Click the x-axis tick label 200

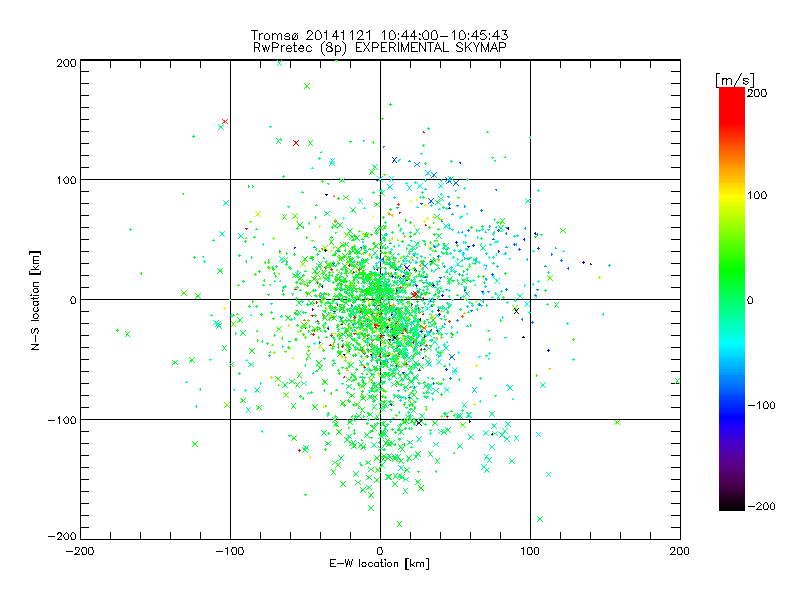pyautogui.click(x=680, y=551)
